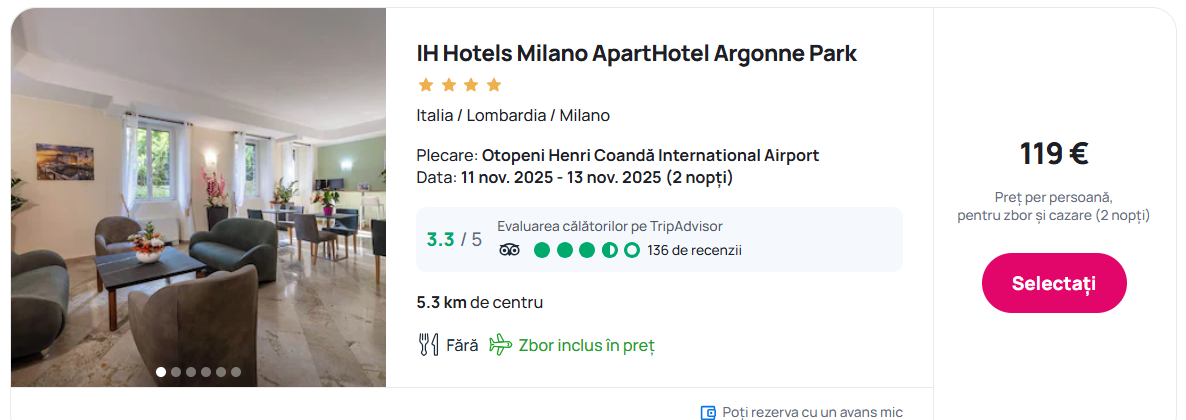
Task: Click the green airplane flight icon
Action: (x=501, y=345)
